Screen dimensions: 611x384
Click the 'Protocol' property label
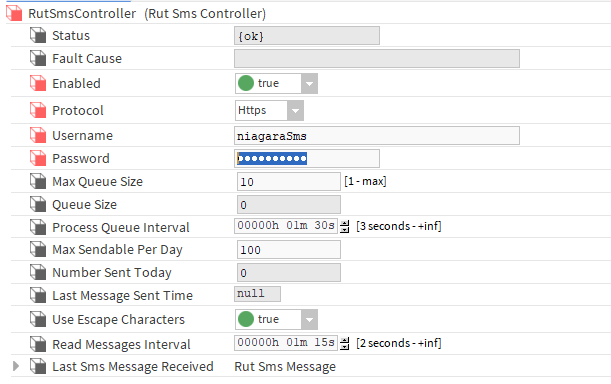pyautogui.click(x=78, y=111)
